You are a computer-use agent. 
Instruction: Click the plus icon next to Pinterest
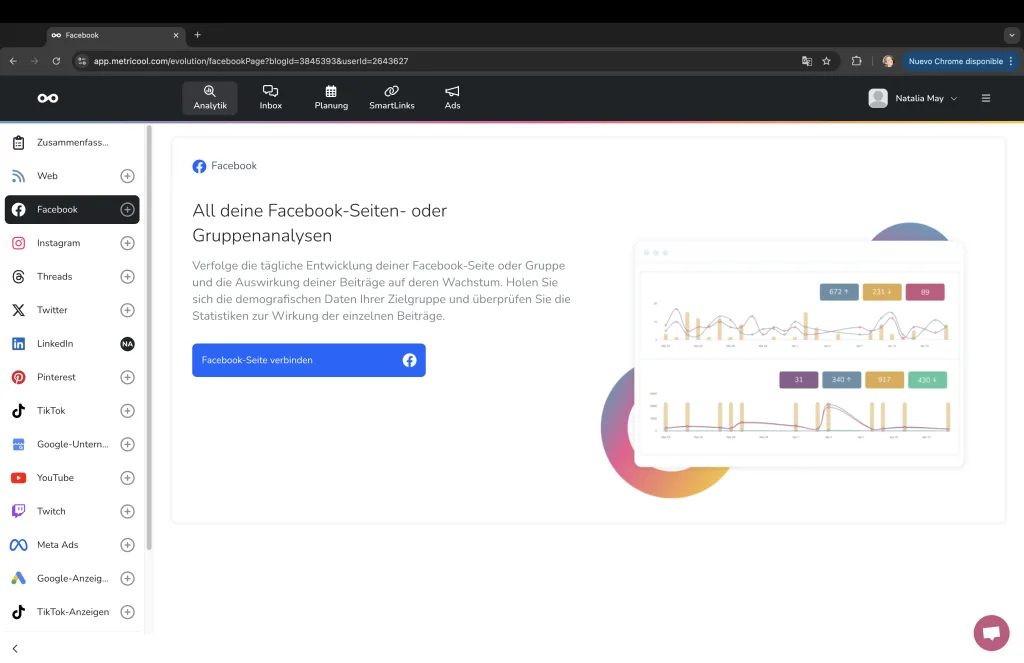127,377
